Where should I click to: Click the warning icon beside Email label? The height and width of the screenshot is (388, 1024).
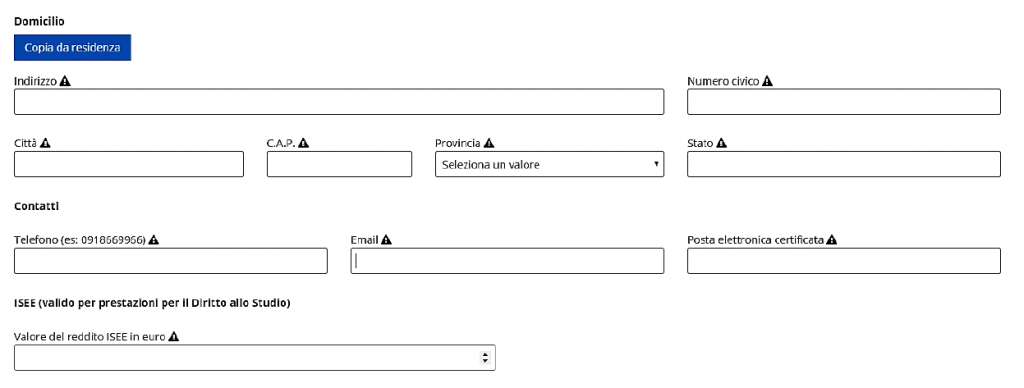[x=387, y=240]
